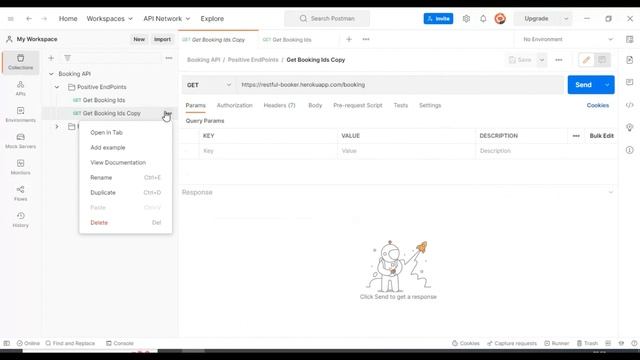
Task: Open tab overflow options dots
Action: (x=366, y=40)
